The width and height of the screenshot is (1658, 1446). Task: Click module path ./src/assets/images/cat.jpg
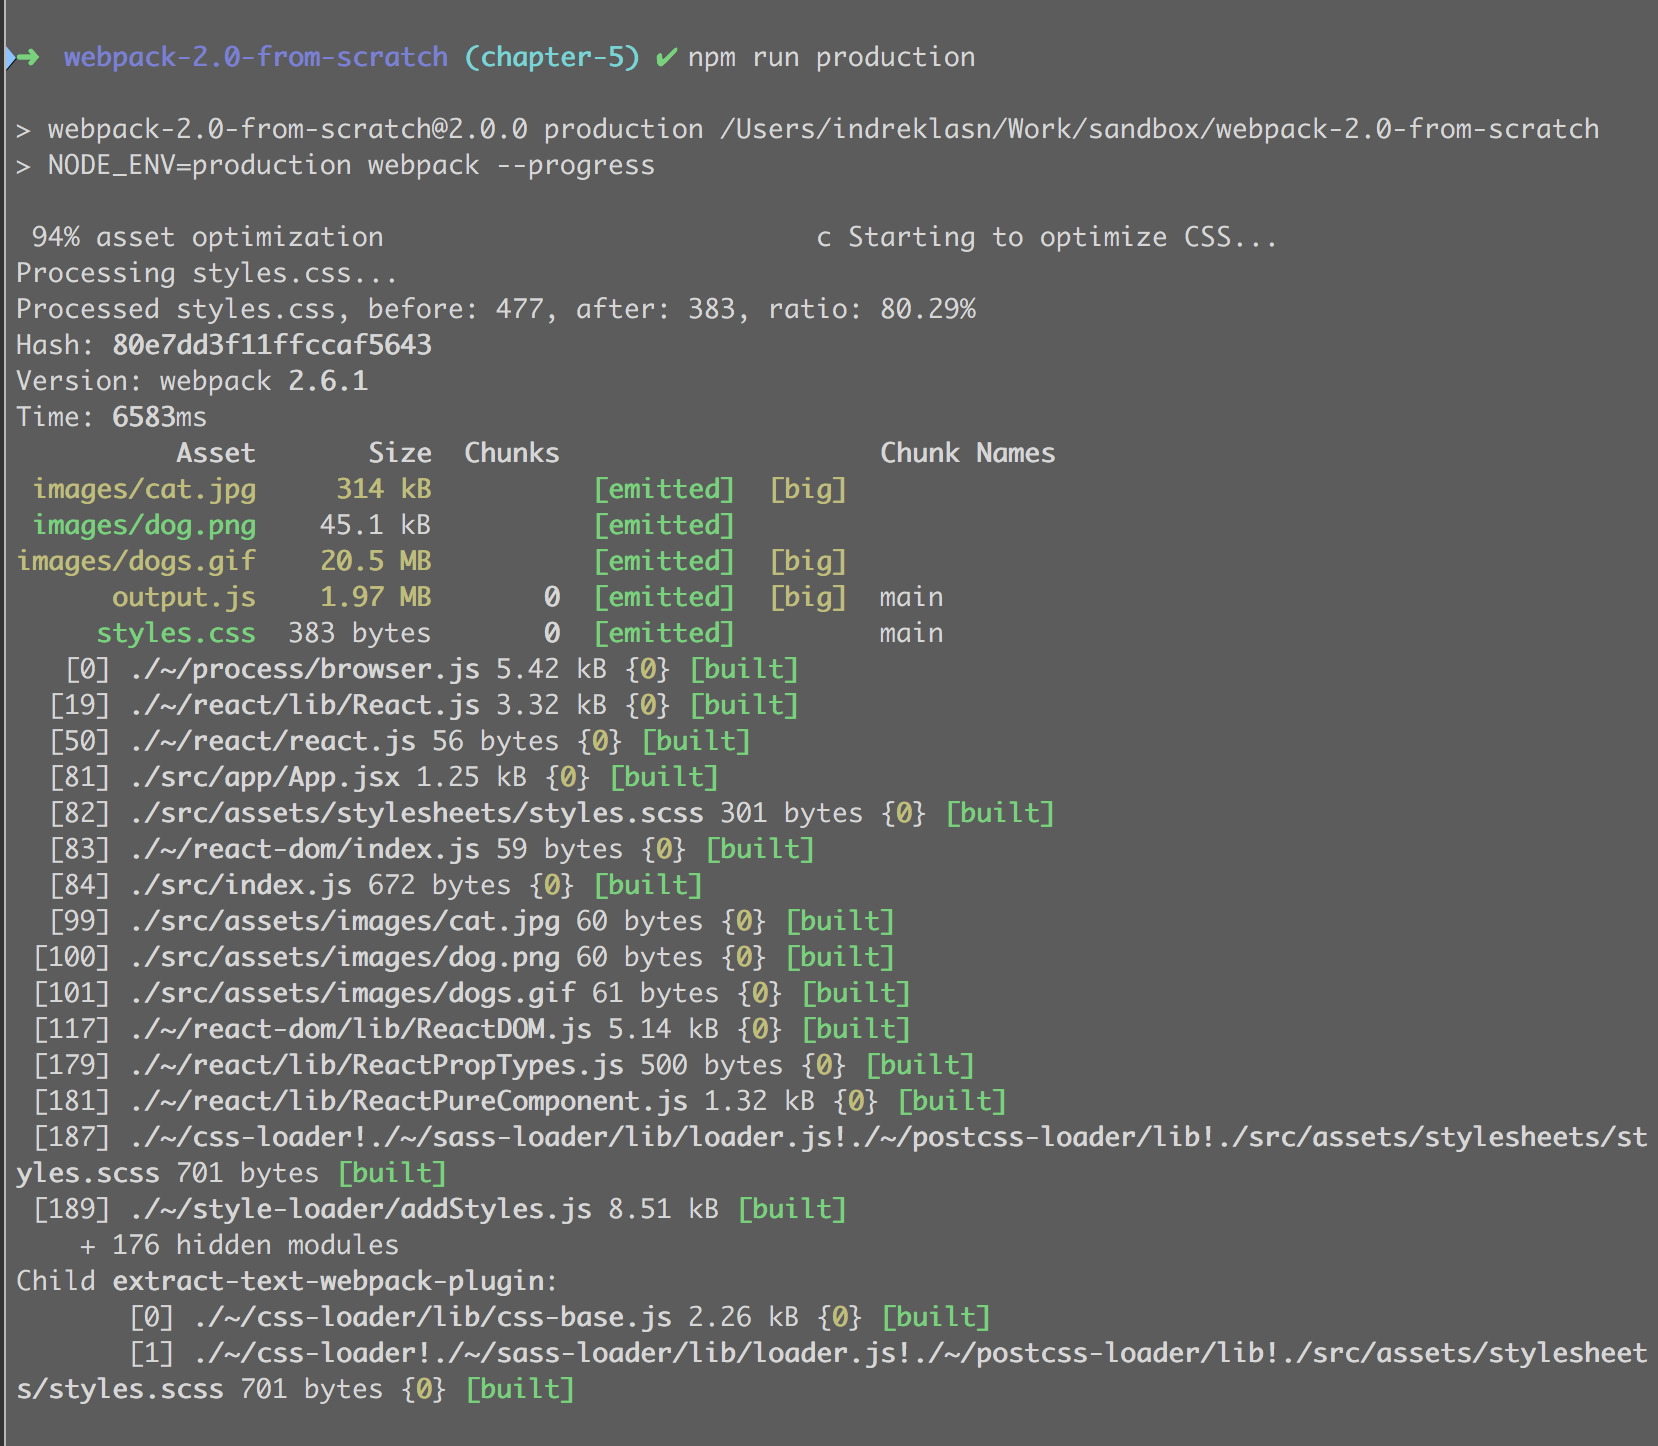(344, 921)
